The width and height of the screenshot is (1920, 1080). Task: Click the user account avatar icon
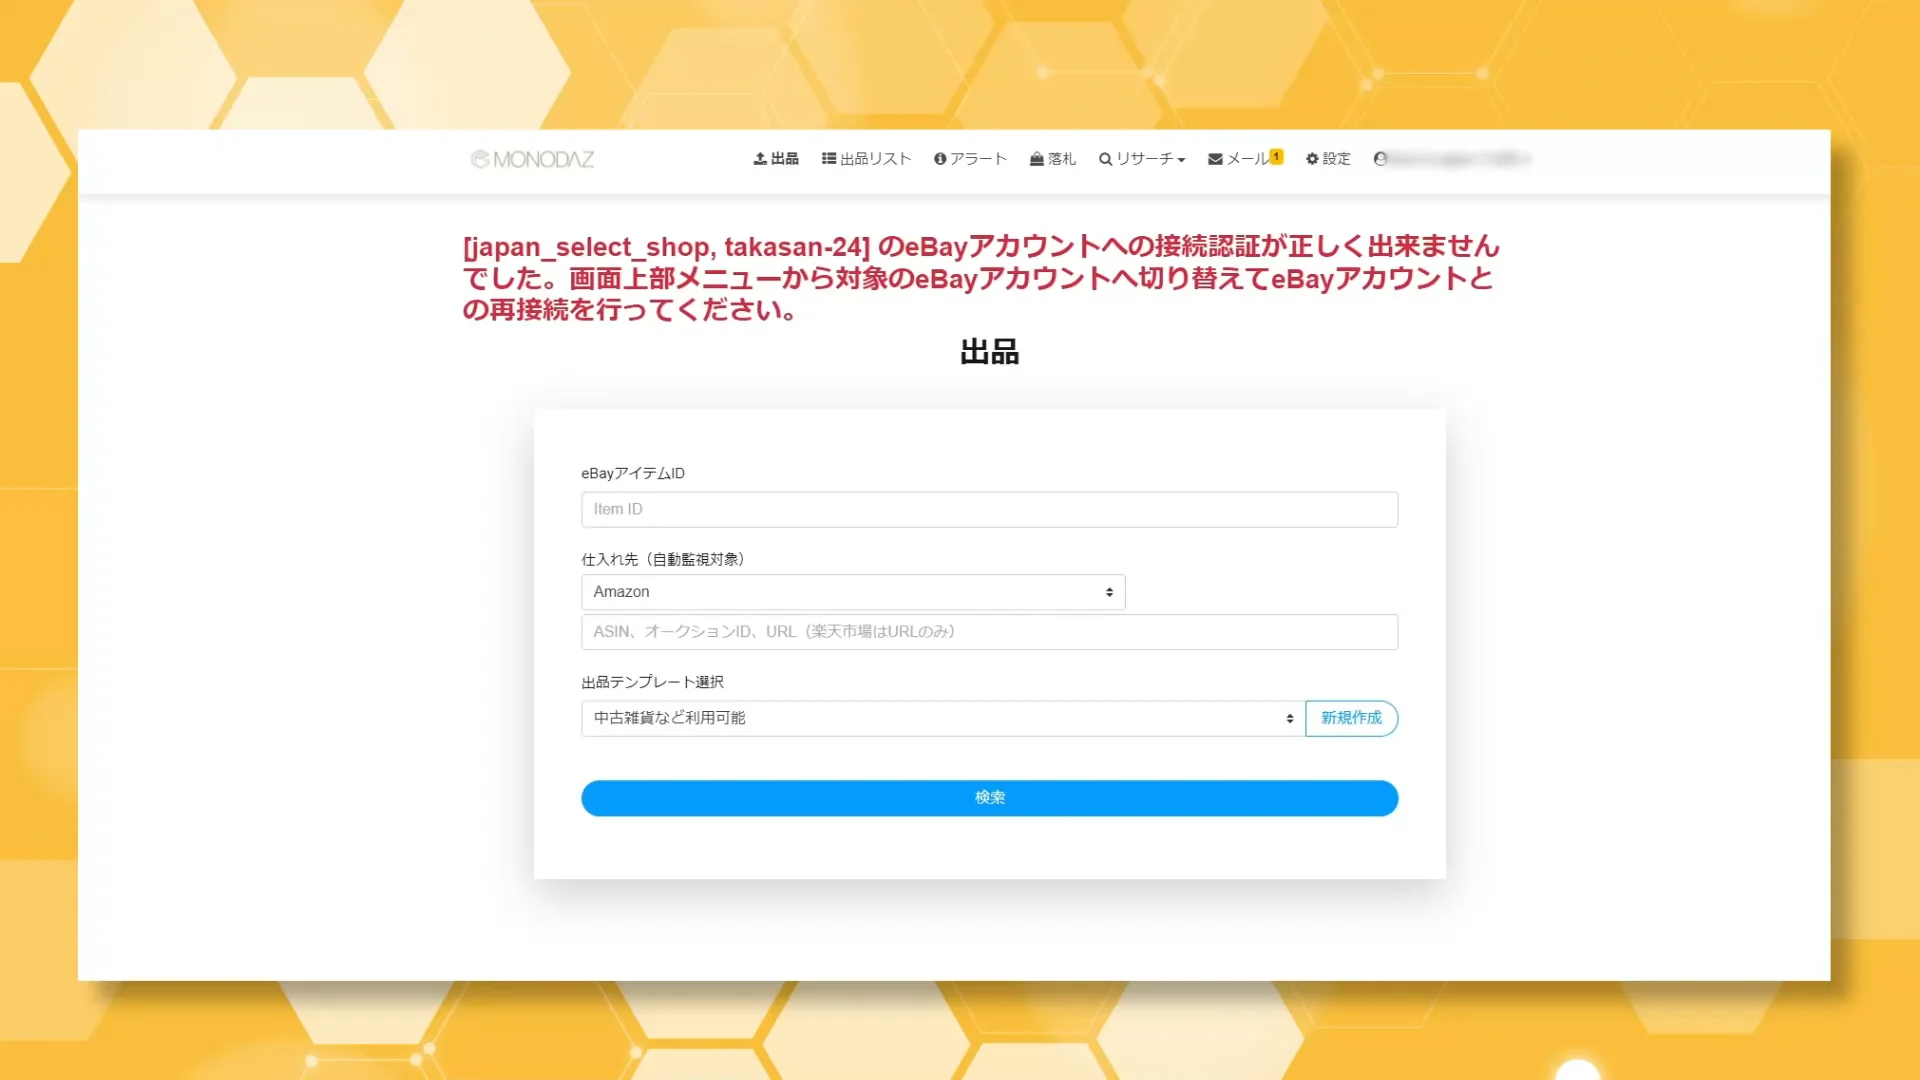[1380, 159]
